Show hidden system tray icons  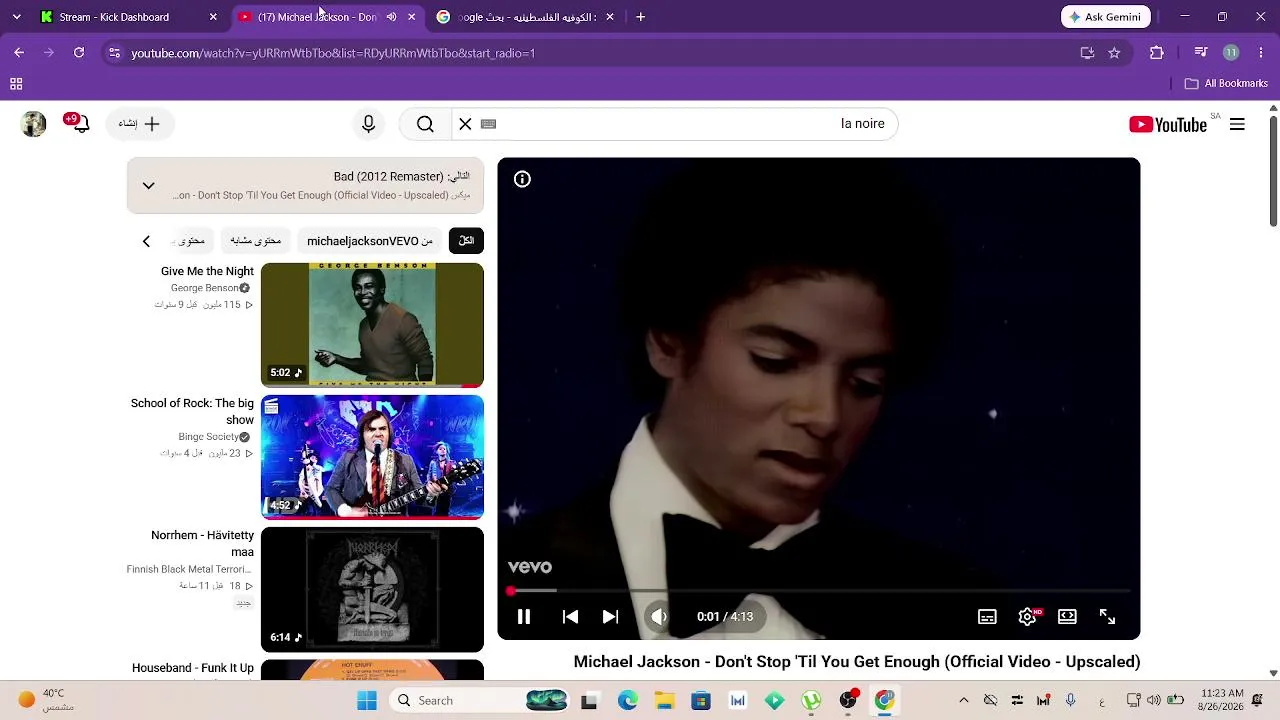pos(963,701)
